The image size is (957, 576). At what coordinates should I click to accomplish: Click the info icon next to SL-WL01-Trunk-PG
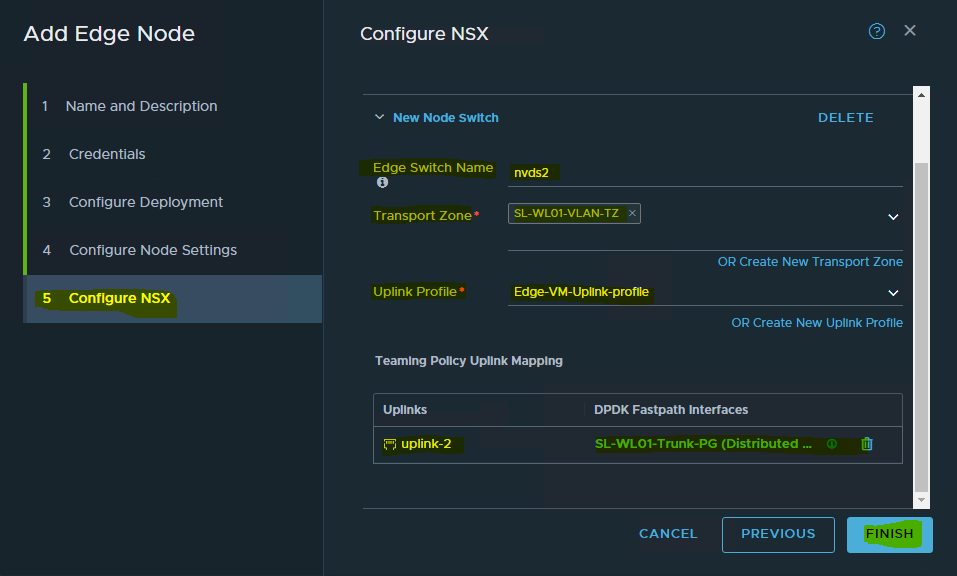pos(832,444)
